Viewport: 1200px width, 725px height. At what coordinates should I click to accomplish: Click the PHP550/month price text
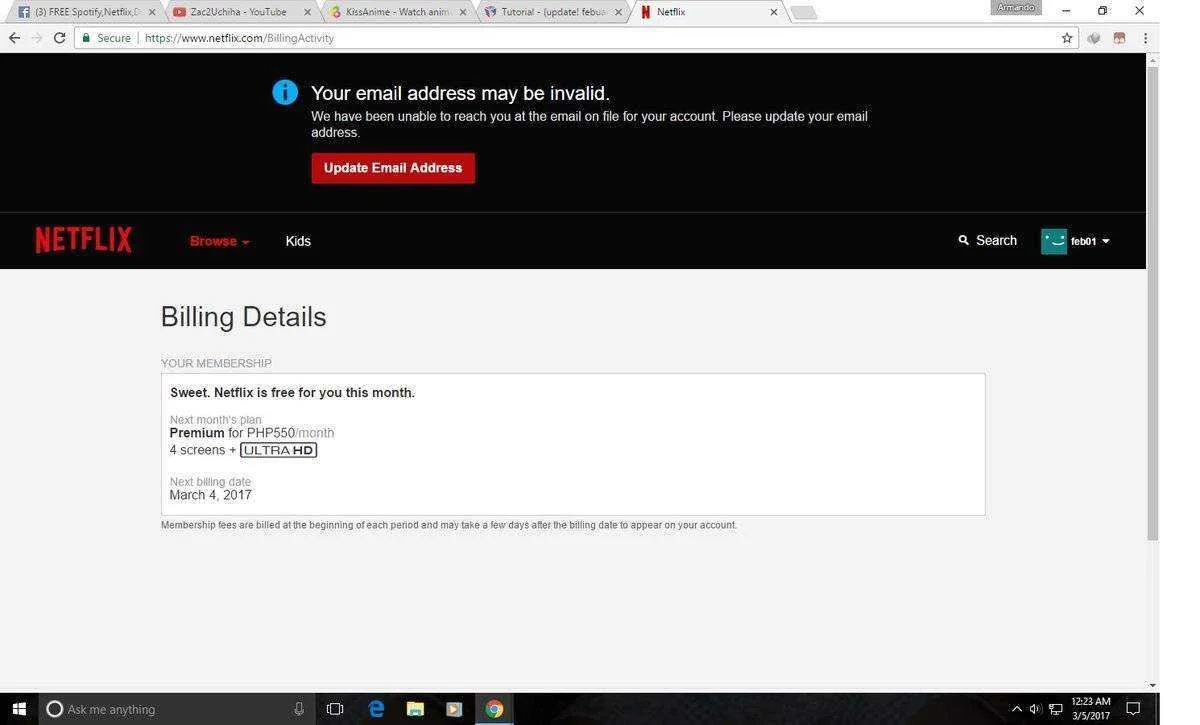click(x=290, y=433)
